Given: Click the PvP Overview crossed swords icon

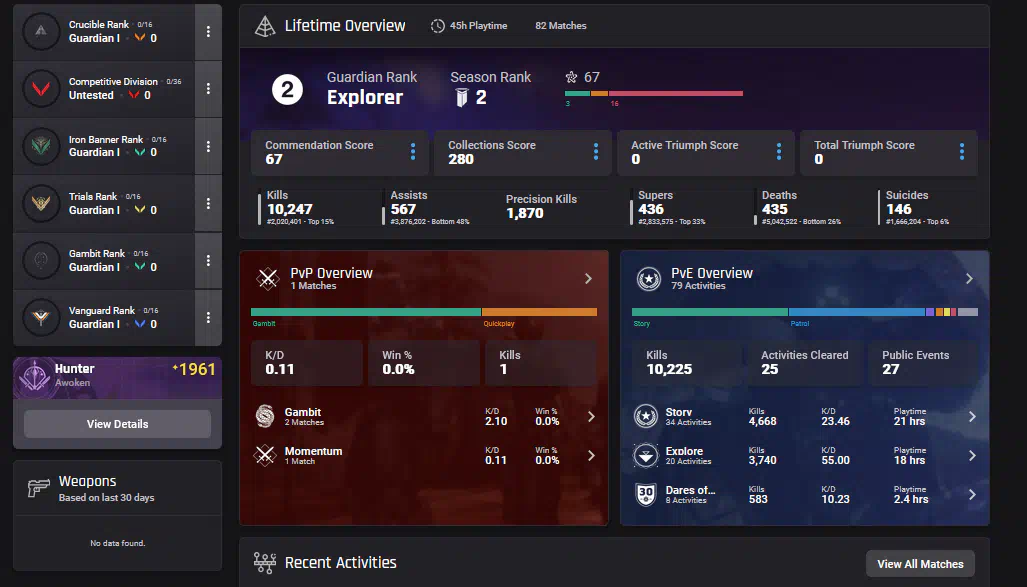Looking at the screenshot, I should point(267,278).
